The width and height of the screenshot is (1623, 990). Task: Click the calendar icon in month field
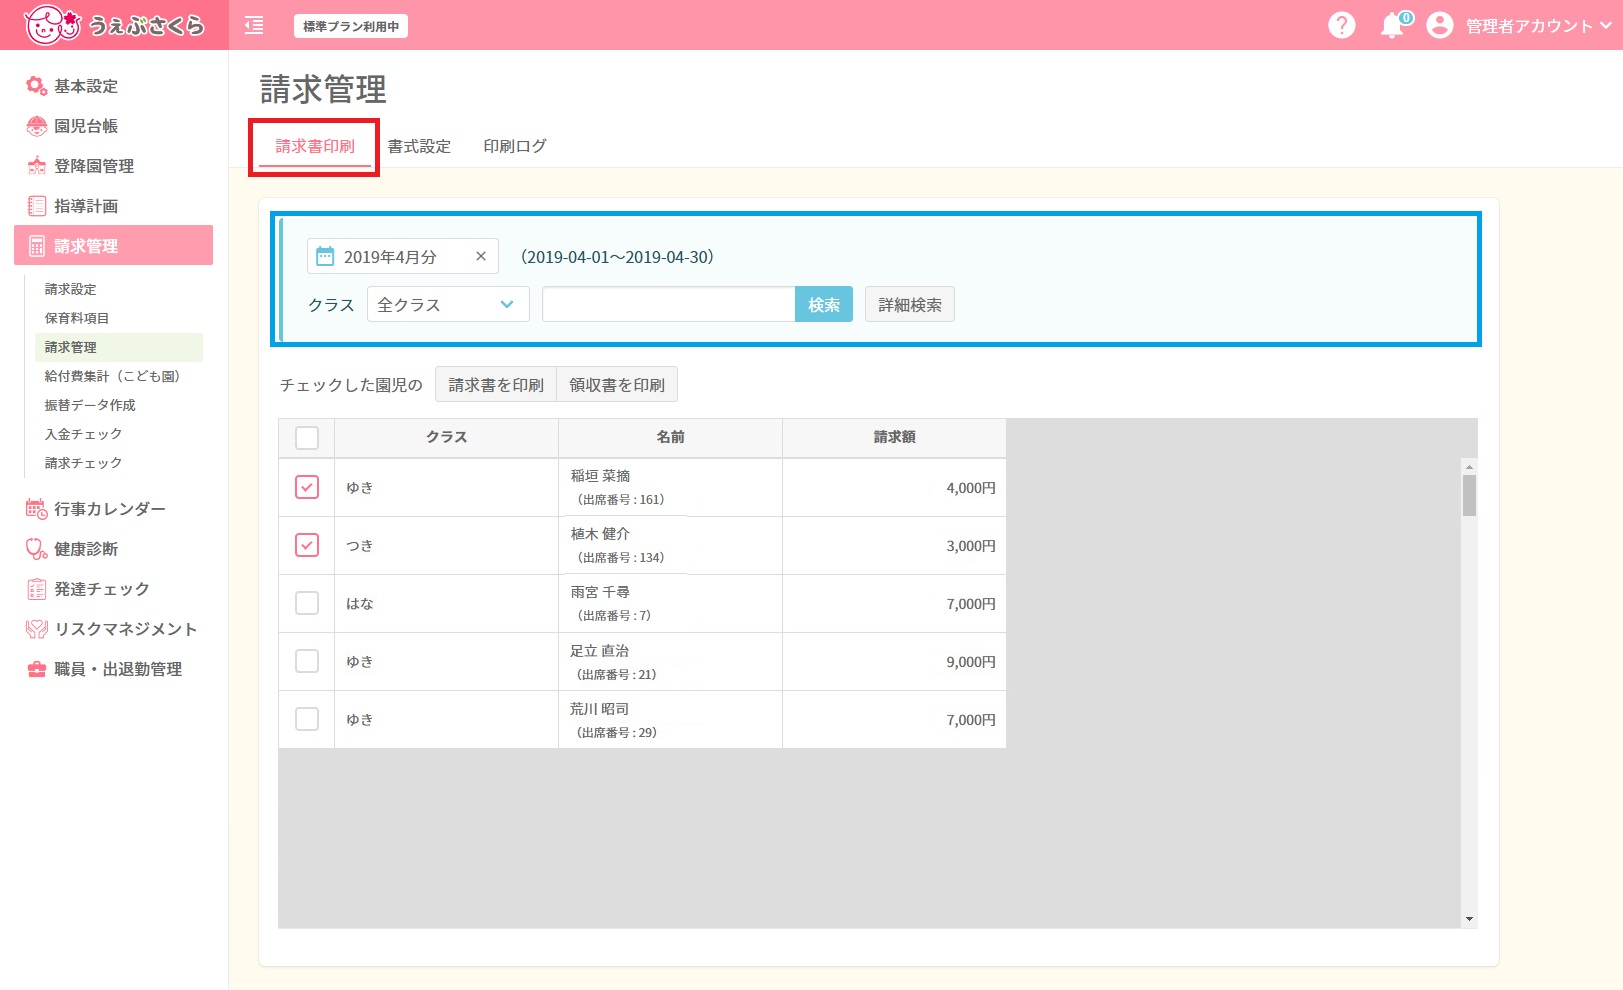(x=325, y=257)
